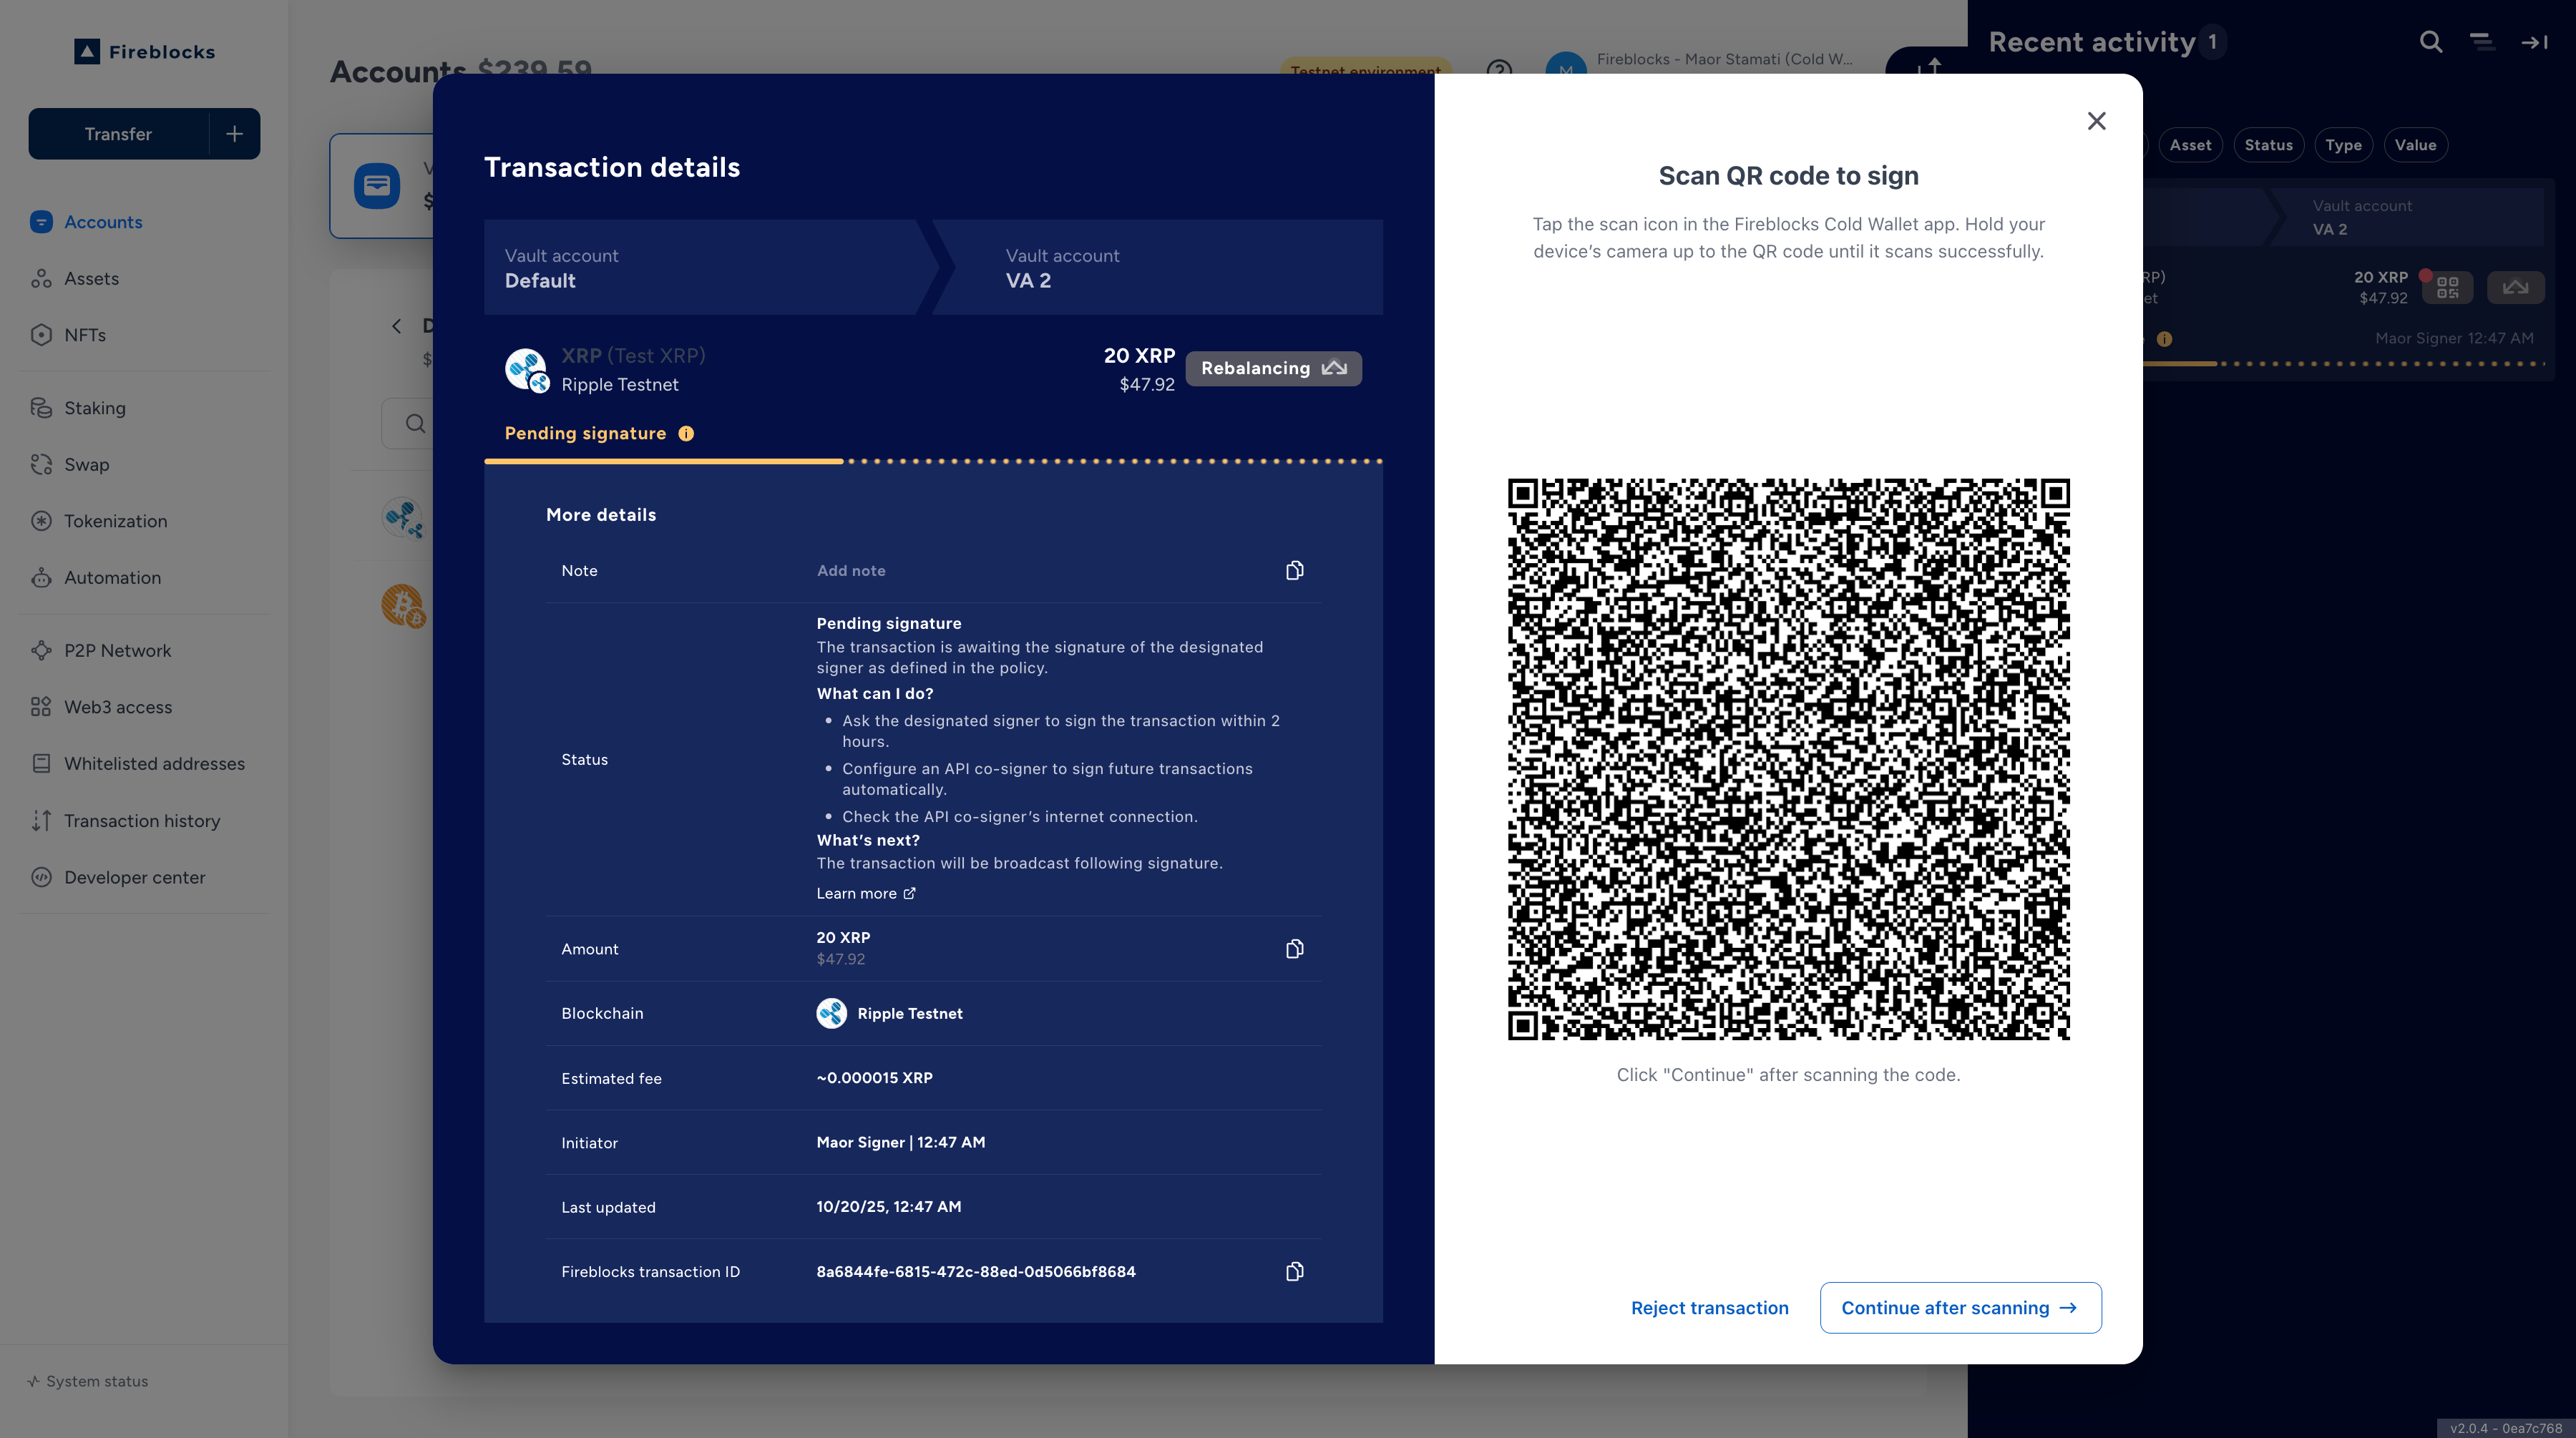2576x1438 pixels.
Task: Open the Type filter dropdown
Action: pos(2343,145)
